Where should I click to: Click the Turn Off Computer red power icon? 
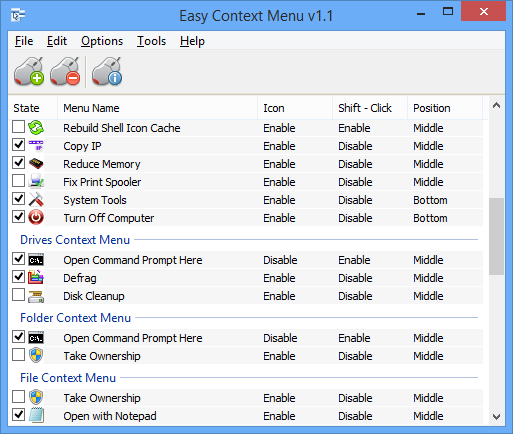click(36, 218)
